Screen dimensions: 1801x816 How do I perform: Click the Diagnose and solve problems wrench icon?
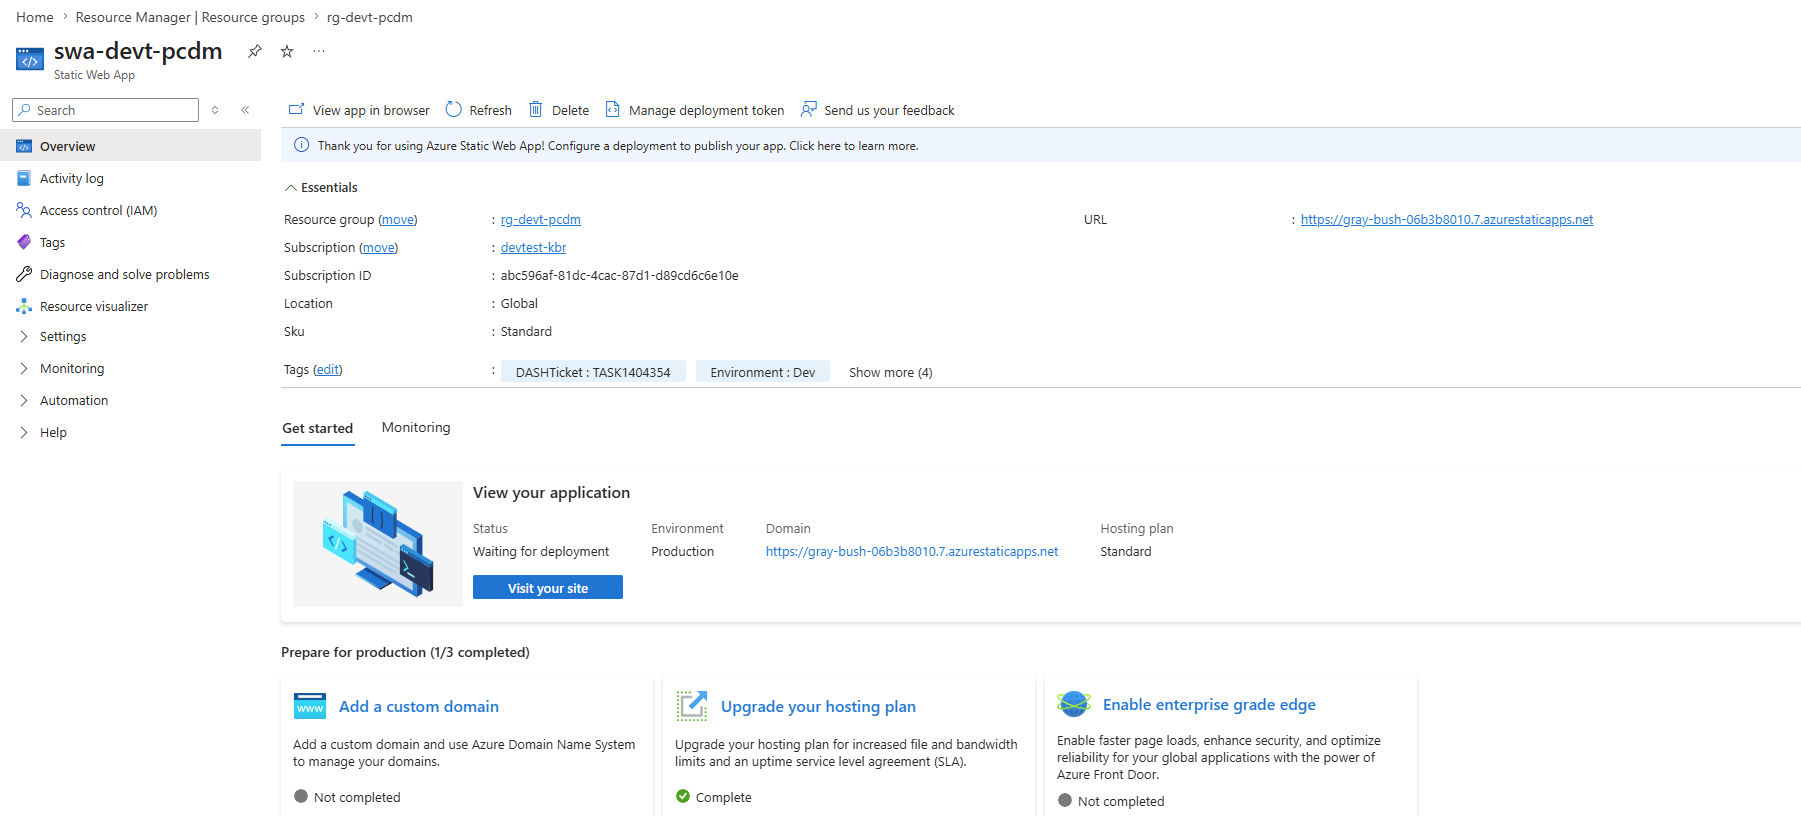24,274
